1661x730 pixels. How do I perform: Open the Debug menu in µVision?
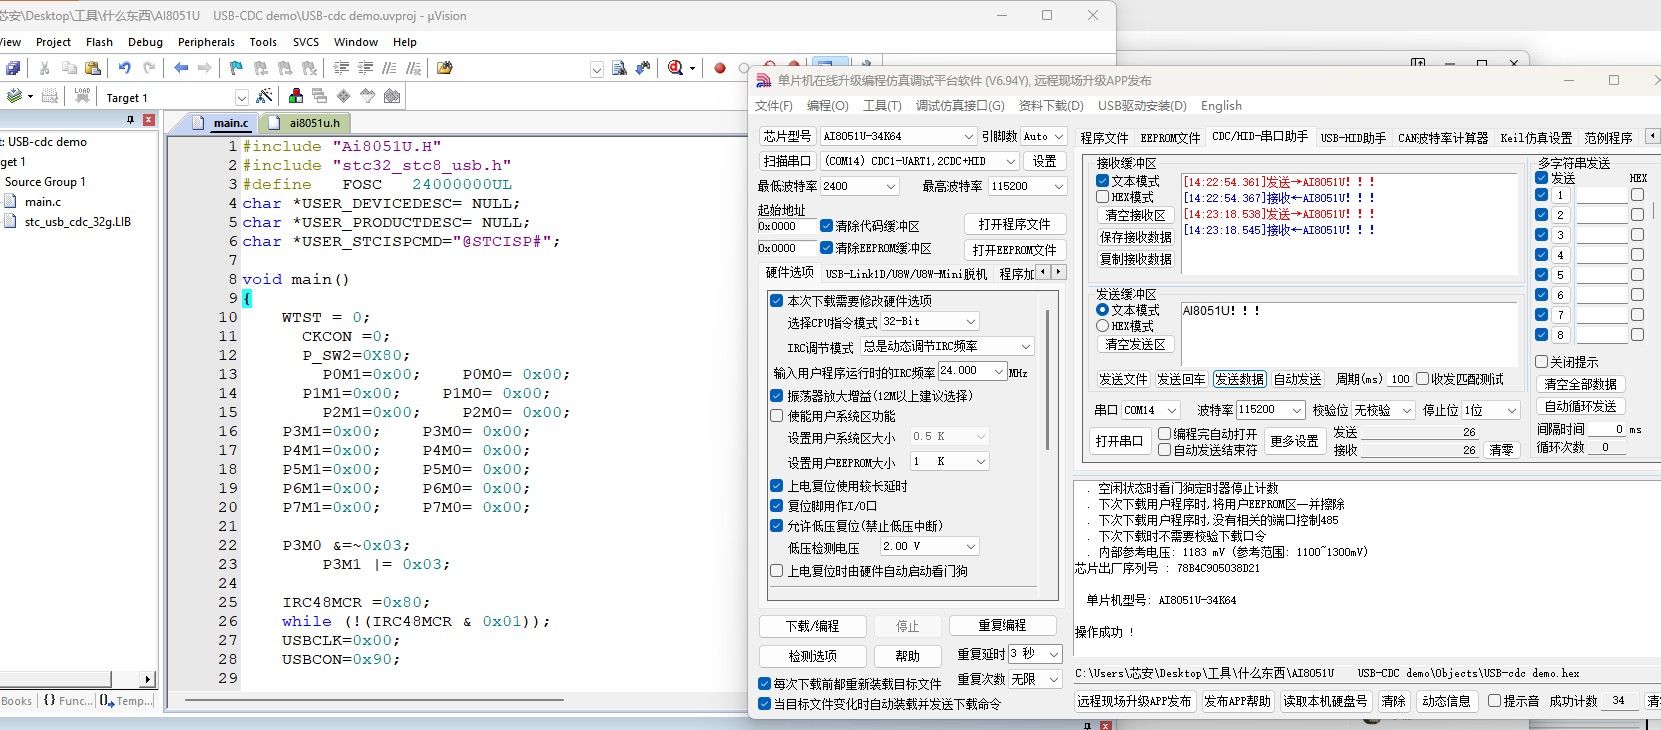pos(145,42)
